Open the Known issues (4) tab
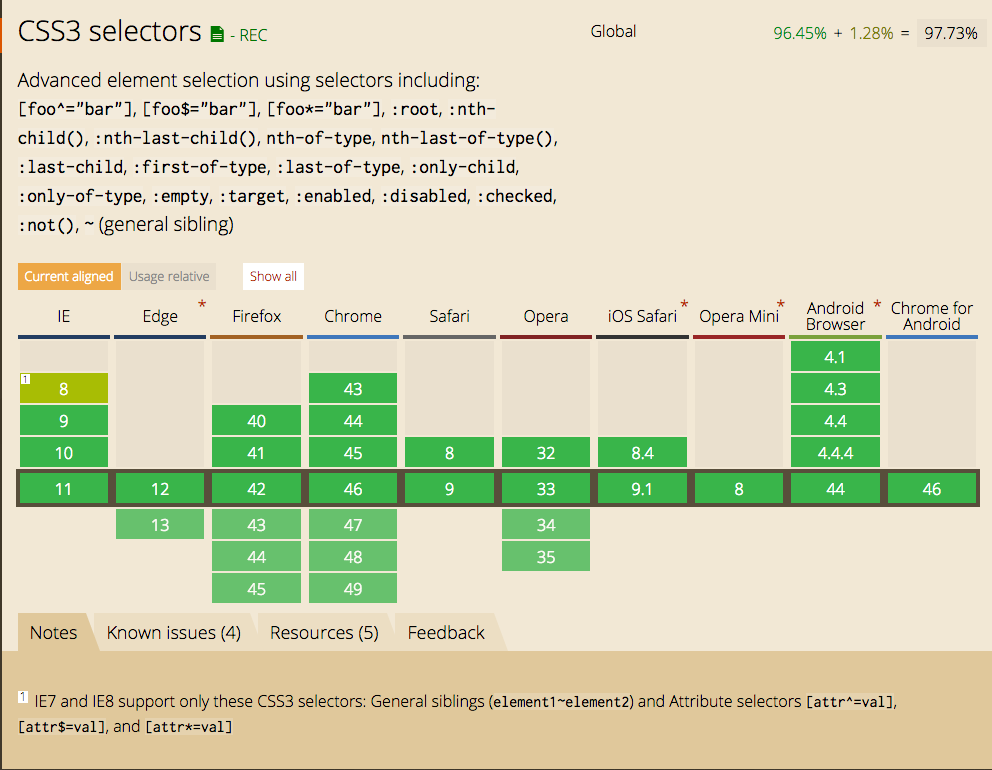Image resolution: width=992 pixels, height=770 pixels. click(x=173, y=632)
